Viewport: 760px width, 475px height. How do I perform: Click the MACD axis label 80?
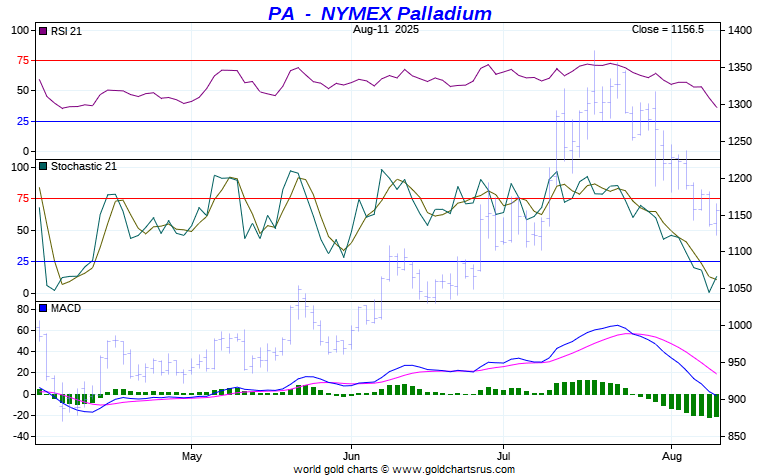pos(23,309)
